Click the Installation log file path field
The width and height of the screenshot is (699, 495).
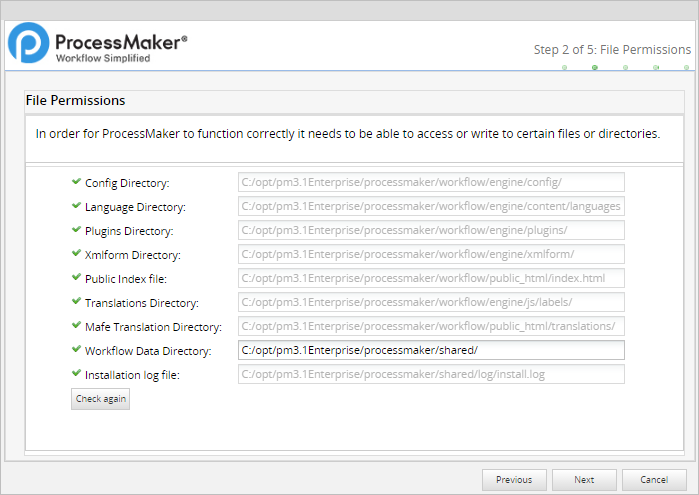(x=431, y=374)
